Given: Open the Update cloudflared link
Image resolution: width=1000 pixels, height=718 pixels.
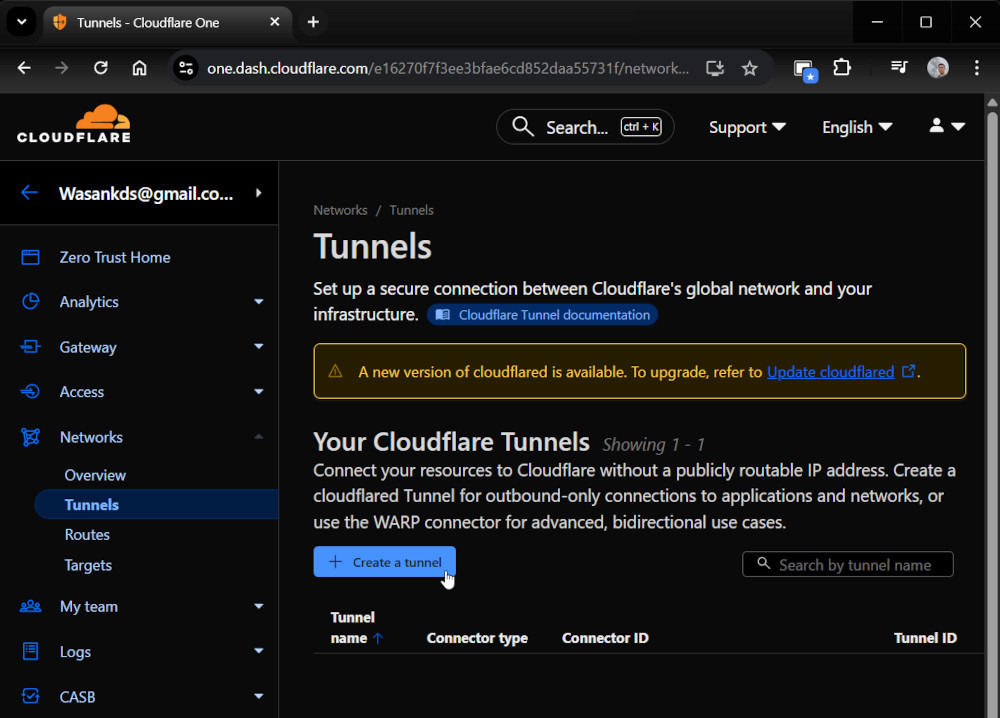Looking at the screenshot, I should click(x=830, y=372).
